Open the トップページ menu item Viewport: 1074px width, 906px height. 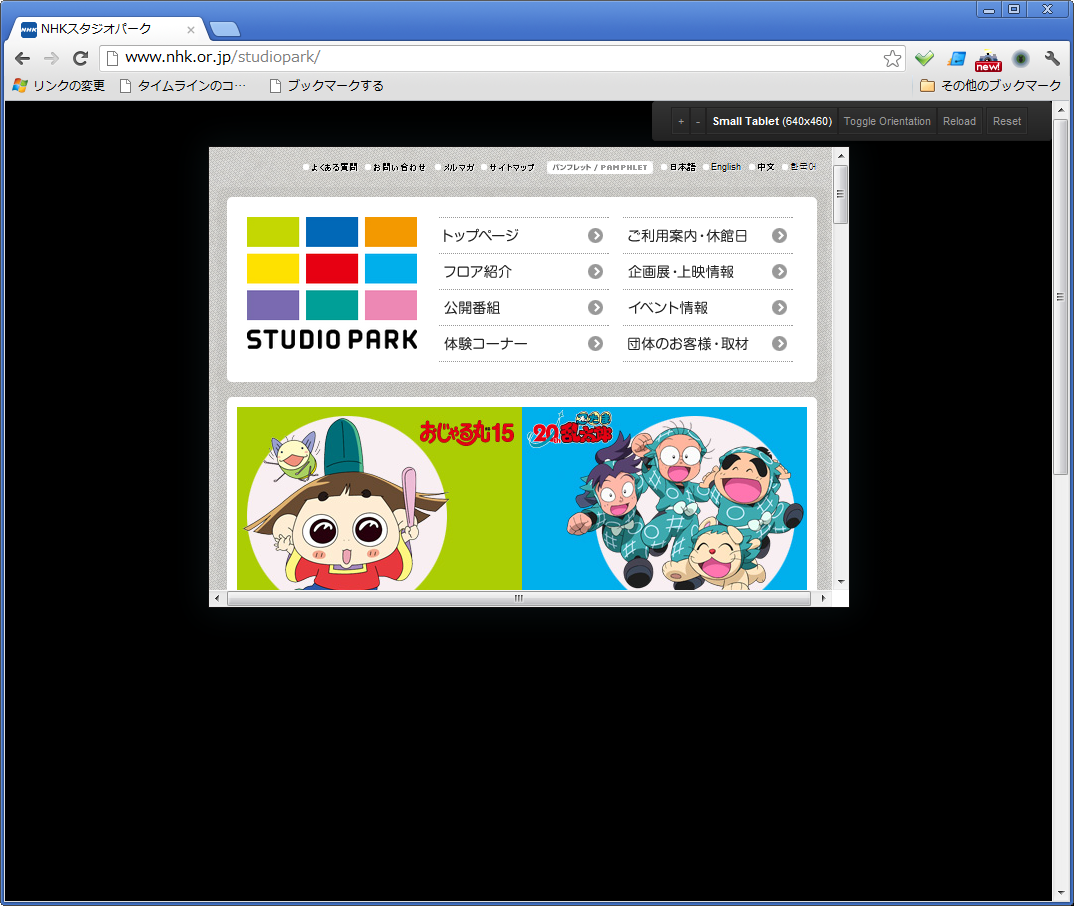point(523,236)
